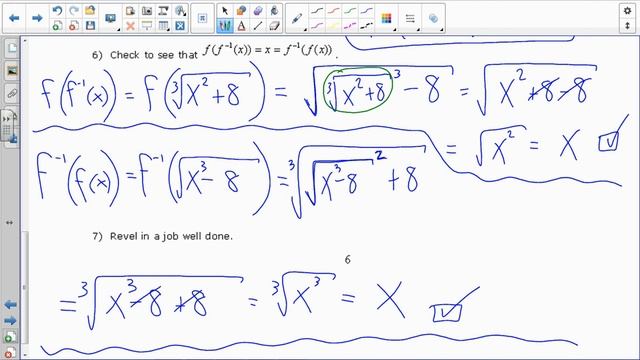Delete page using sidebar red X
Image resolution: width=640 pixels, height=360 pixels.
9,353
